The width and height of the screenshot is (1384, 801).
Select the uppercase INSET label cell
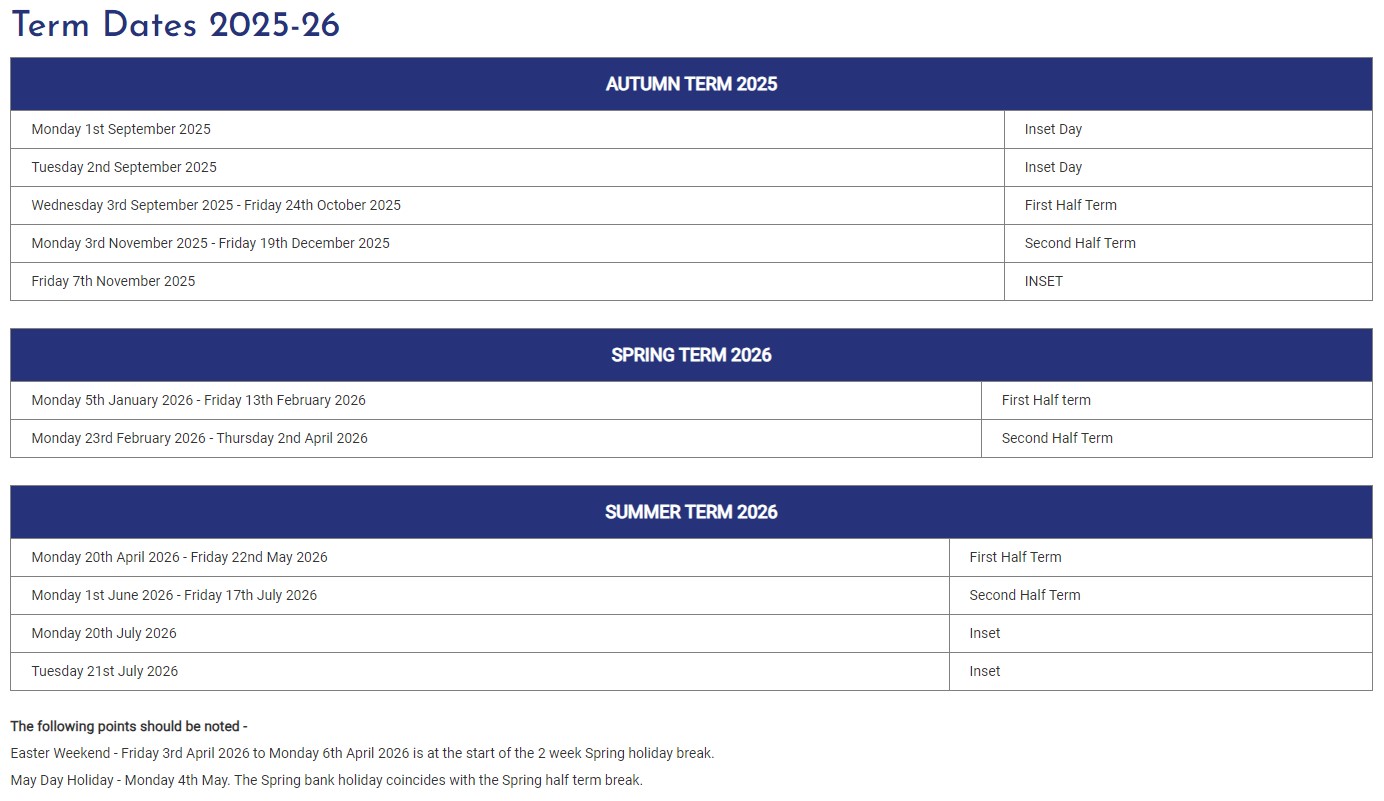1188,281
